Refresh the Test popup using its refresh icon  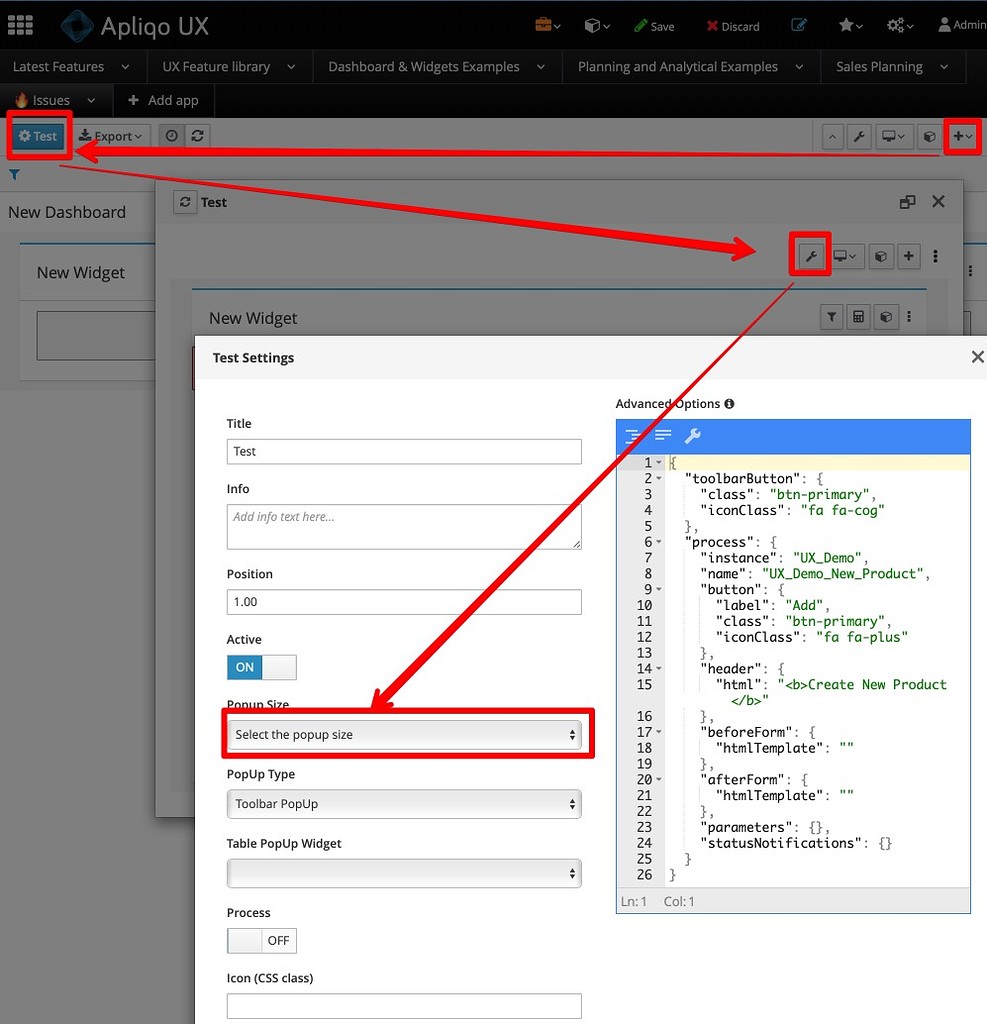[185, 201]
